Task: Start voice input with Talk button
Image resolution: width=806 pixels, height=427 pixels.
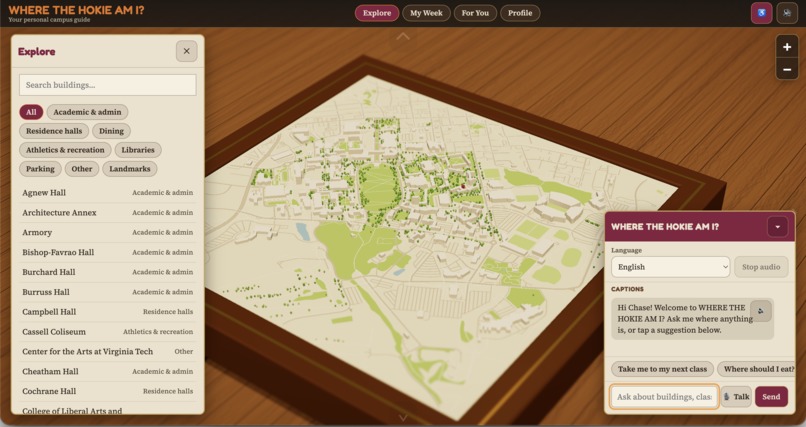Action: coord(736,397)
